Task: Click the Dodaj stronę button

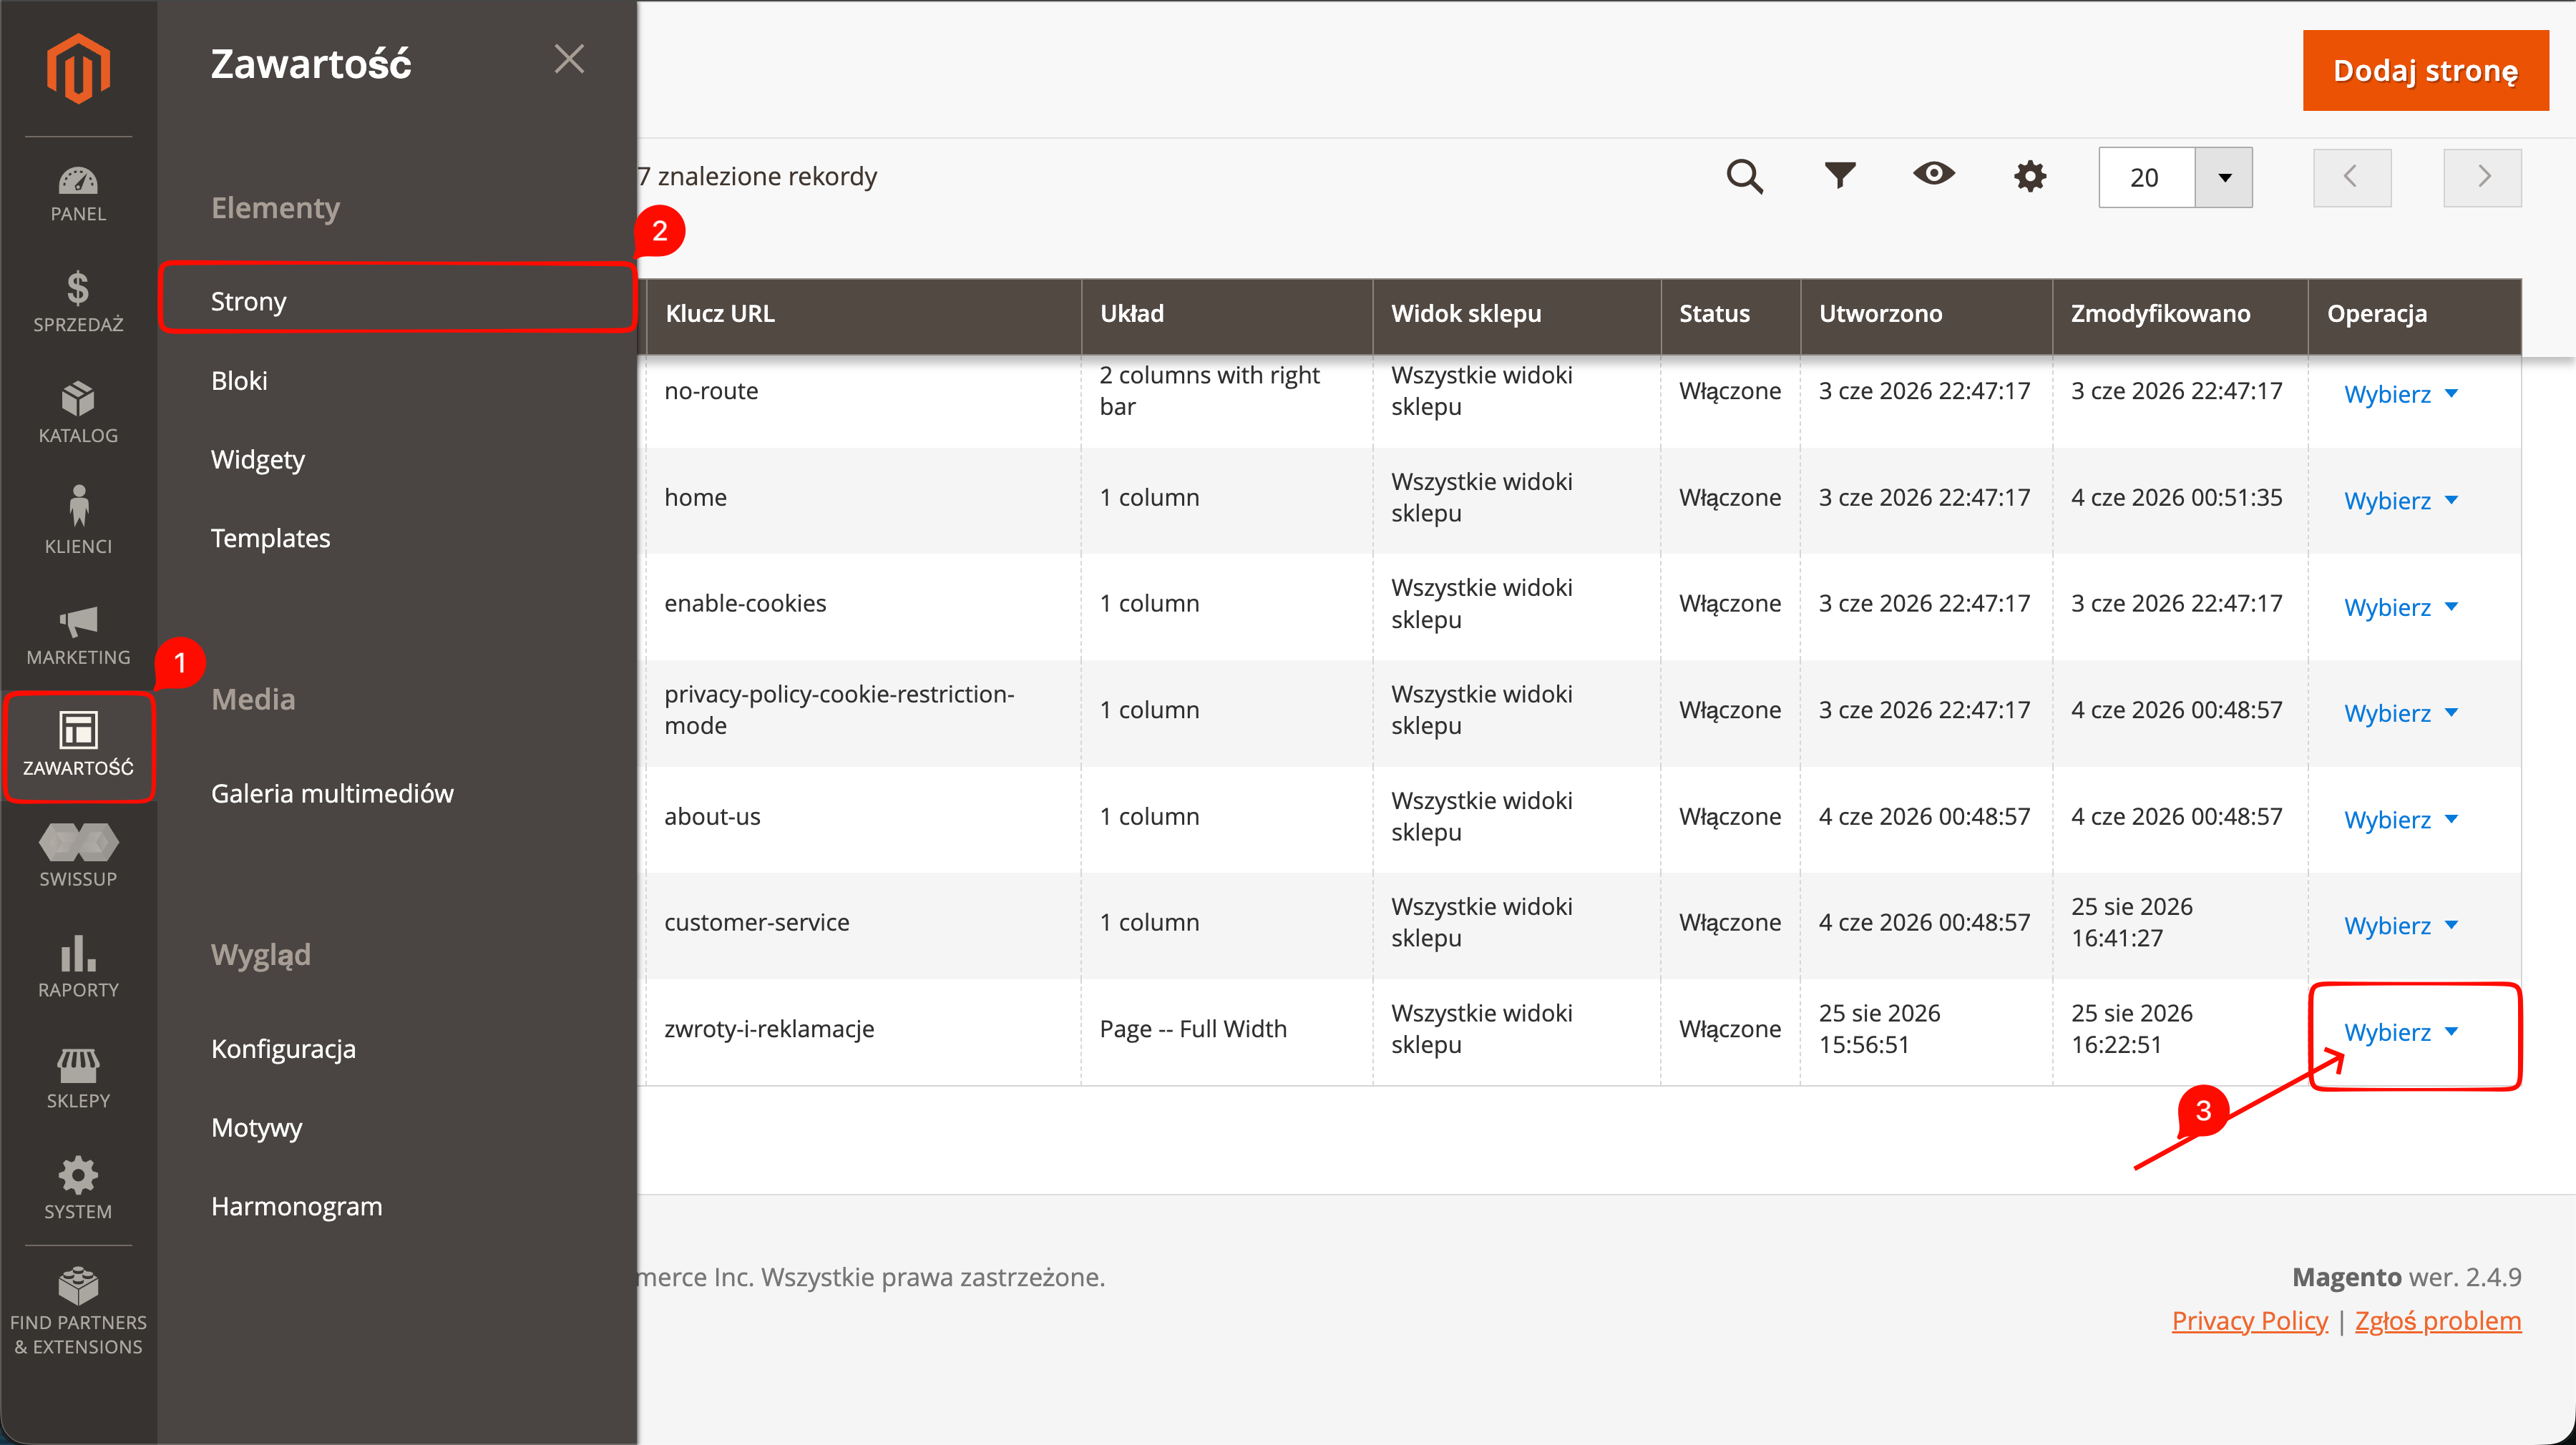Action: [x=2425, y=70]
